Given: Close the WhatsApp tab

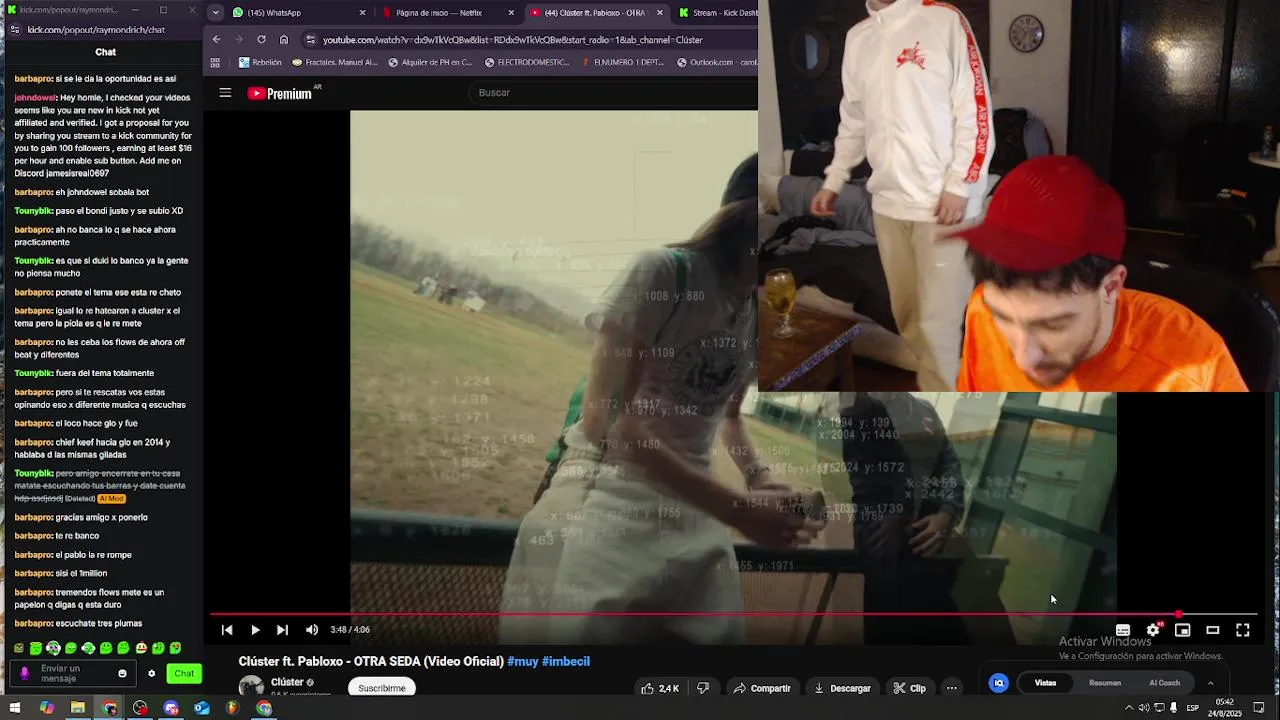Looking at the screenshot, I should (361, 13).
